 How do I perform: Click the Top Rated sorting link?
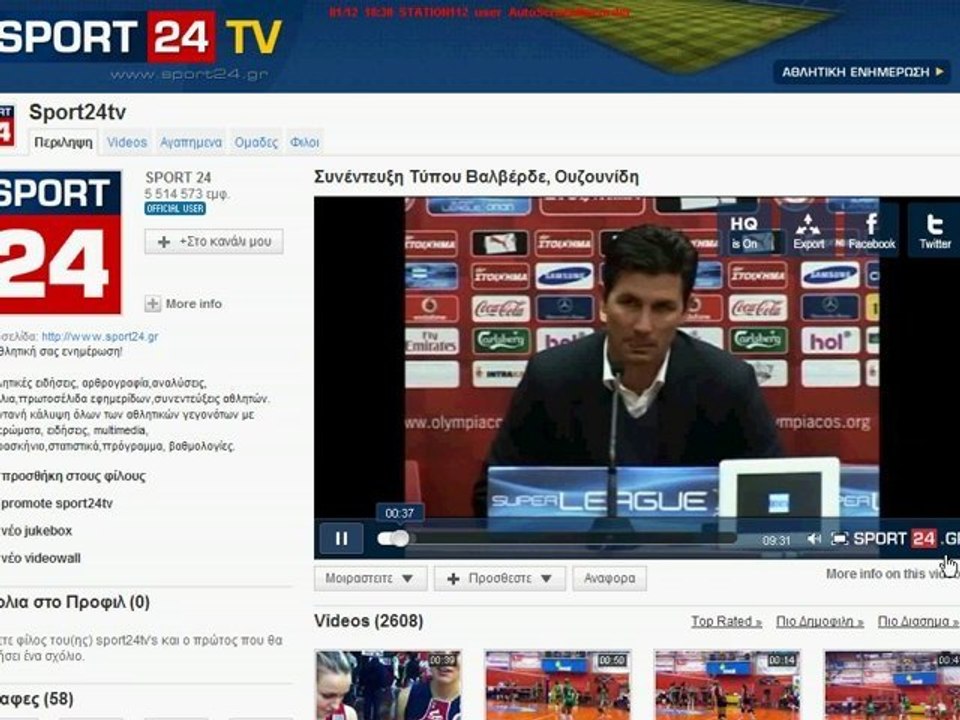point(726,621)
